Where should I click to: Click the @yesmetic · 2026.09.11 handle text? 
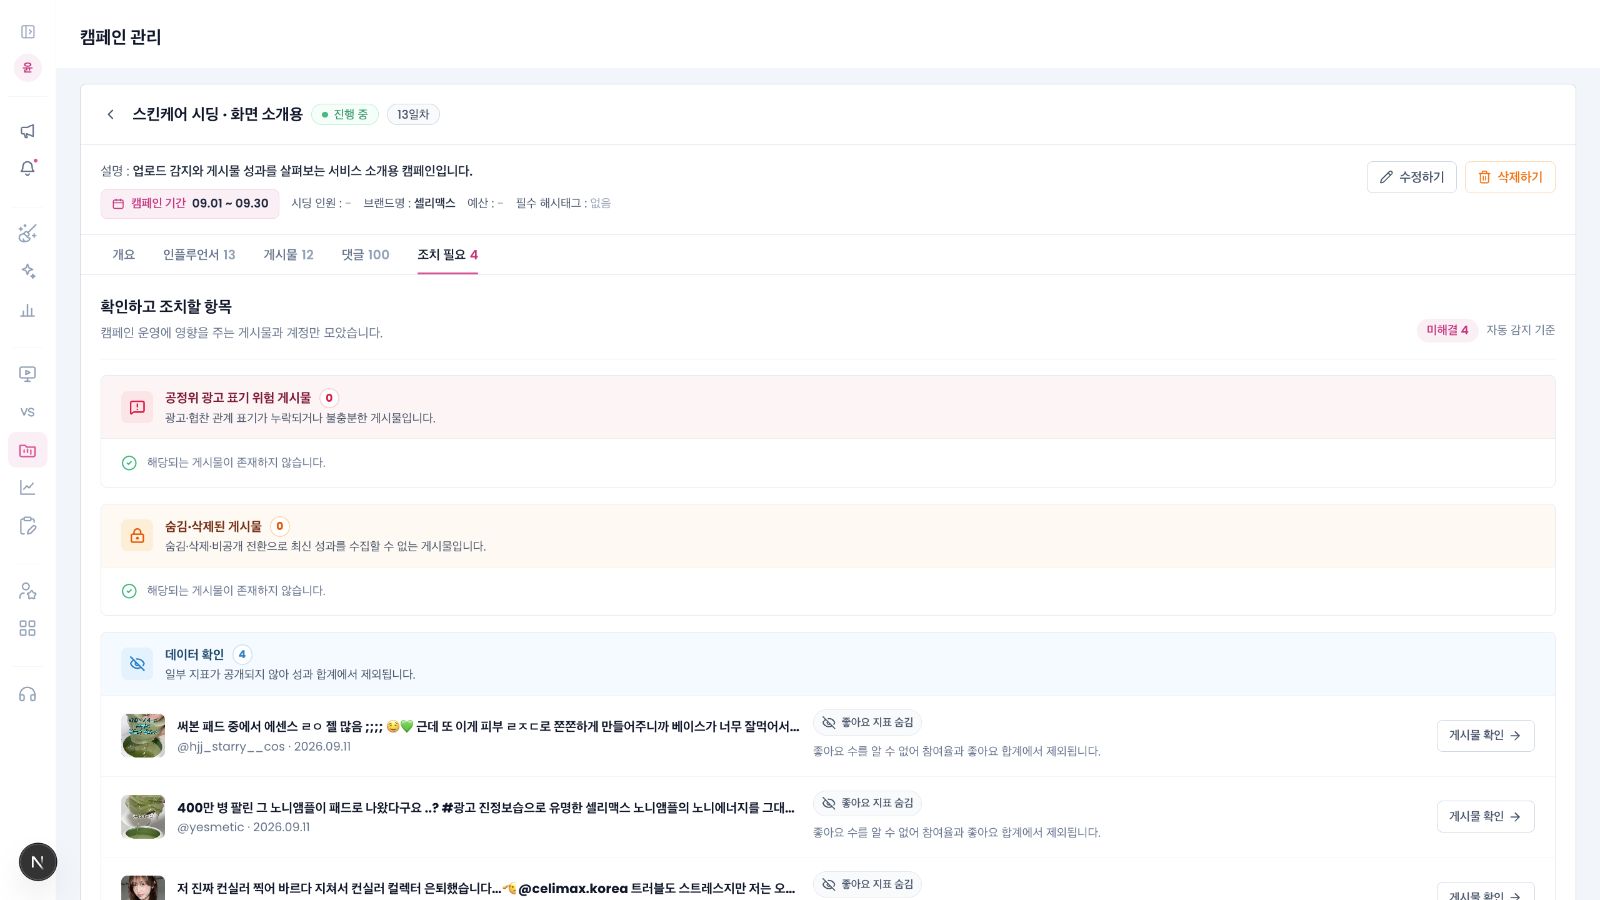(x=244, y=827)
